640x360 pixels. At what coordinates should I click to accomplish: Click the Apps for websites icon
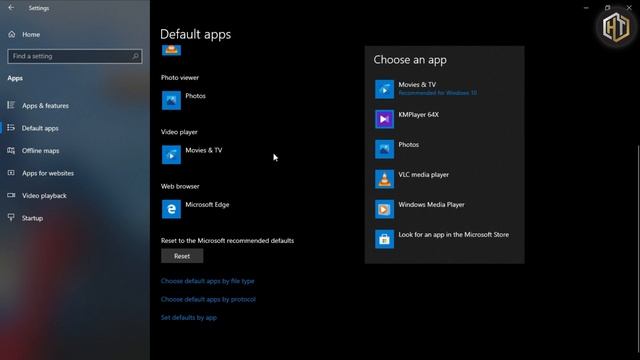[x=11, y=173]
